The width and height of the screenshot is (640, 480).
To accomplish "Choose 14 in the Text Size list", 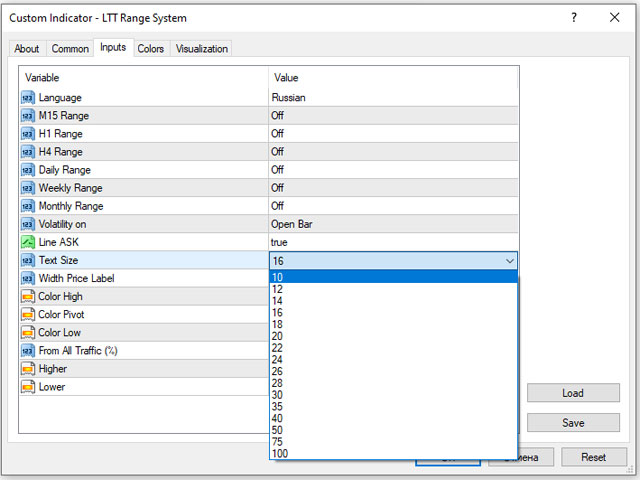I will click(x=393, y=301).
